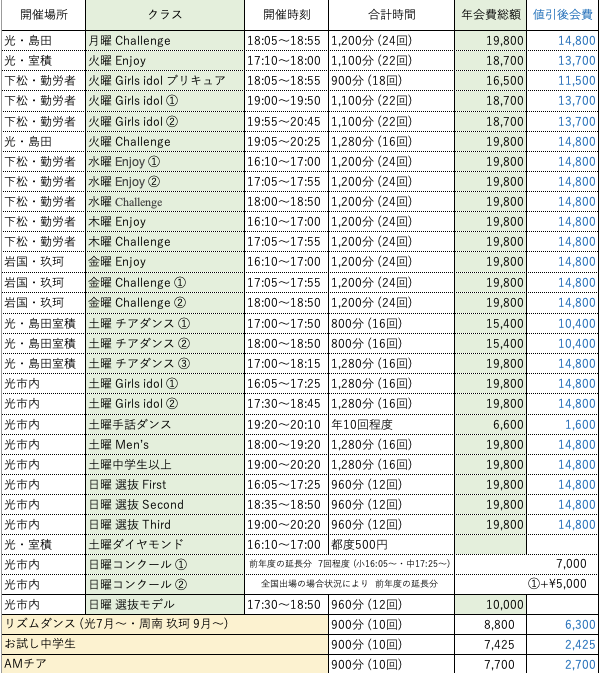Click the 8,800 annual fee cell
The width and height of the screenshot is (599, 673).
(490, 624)
